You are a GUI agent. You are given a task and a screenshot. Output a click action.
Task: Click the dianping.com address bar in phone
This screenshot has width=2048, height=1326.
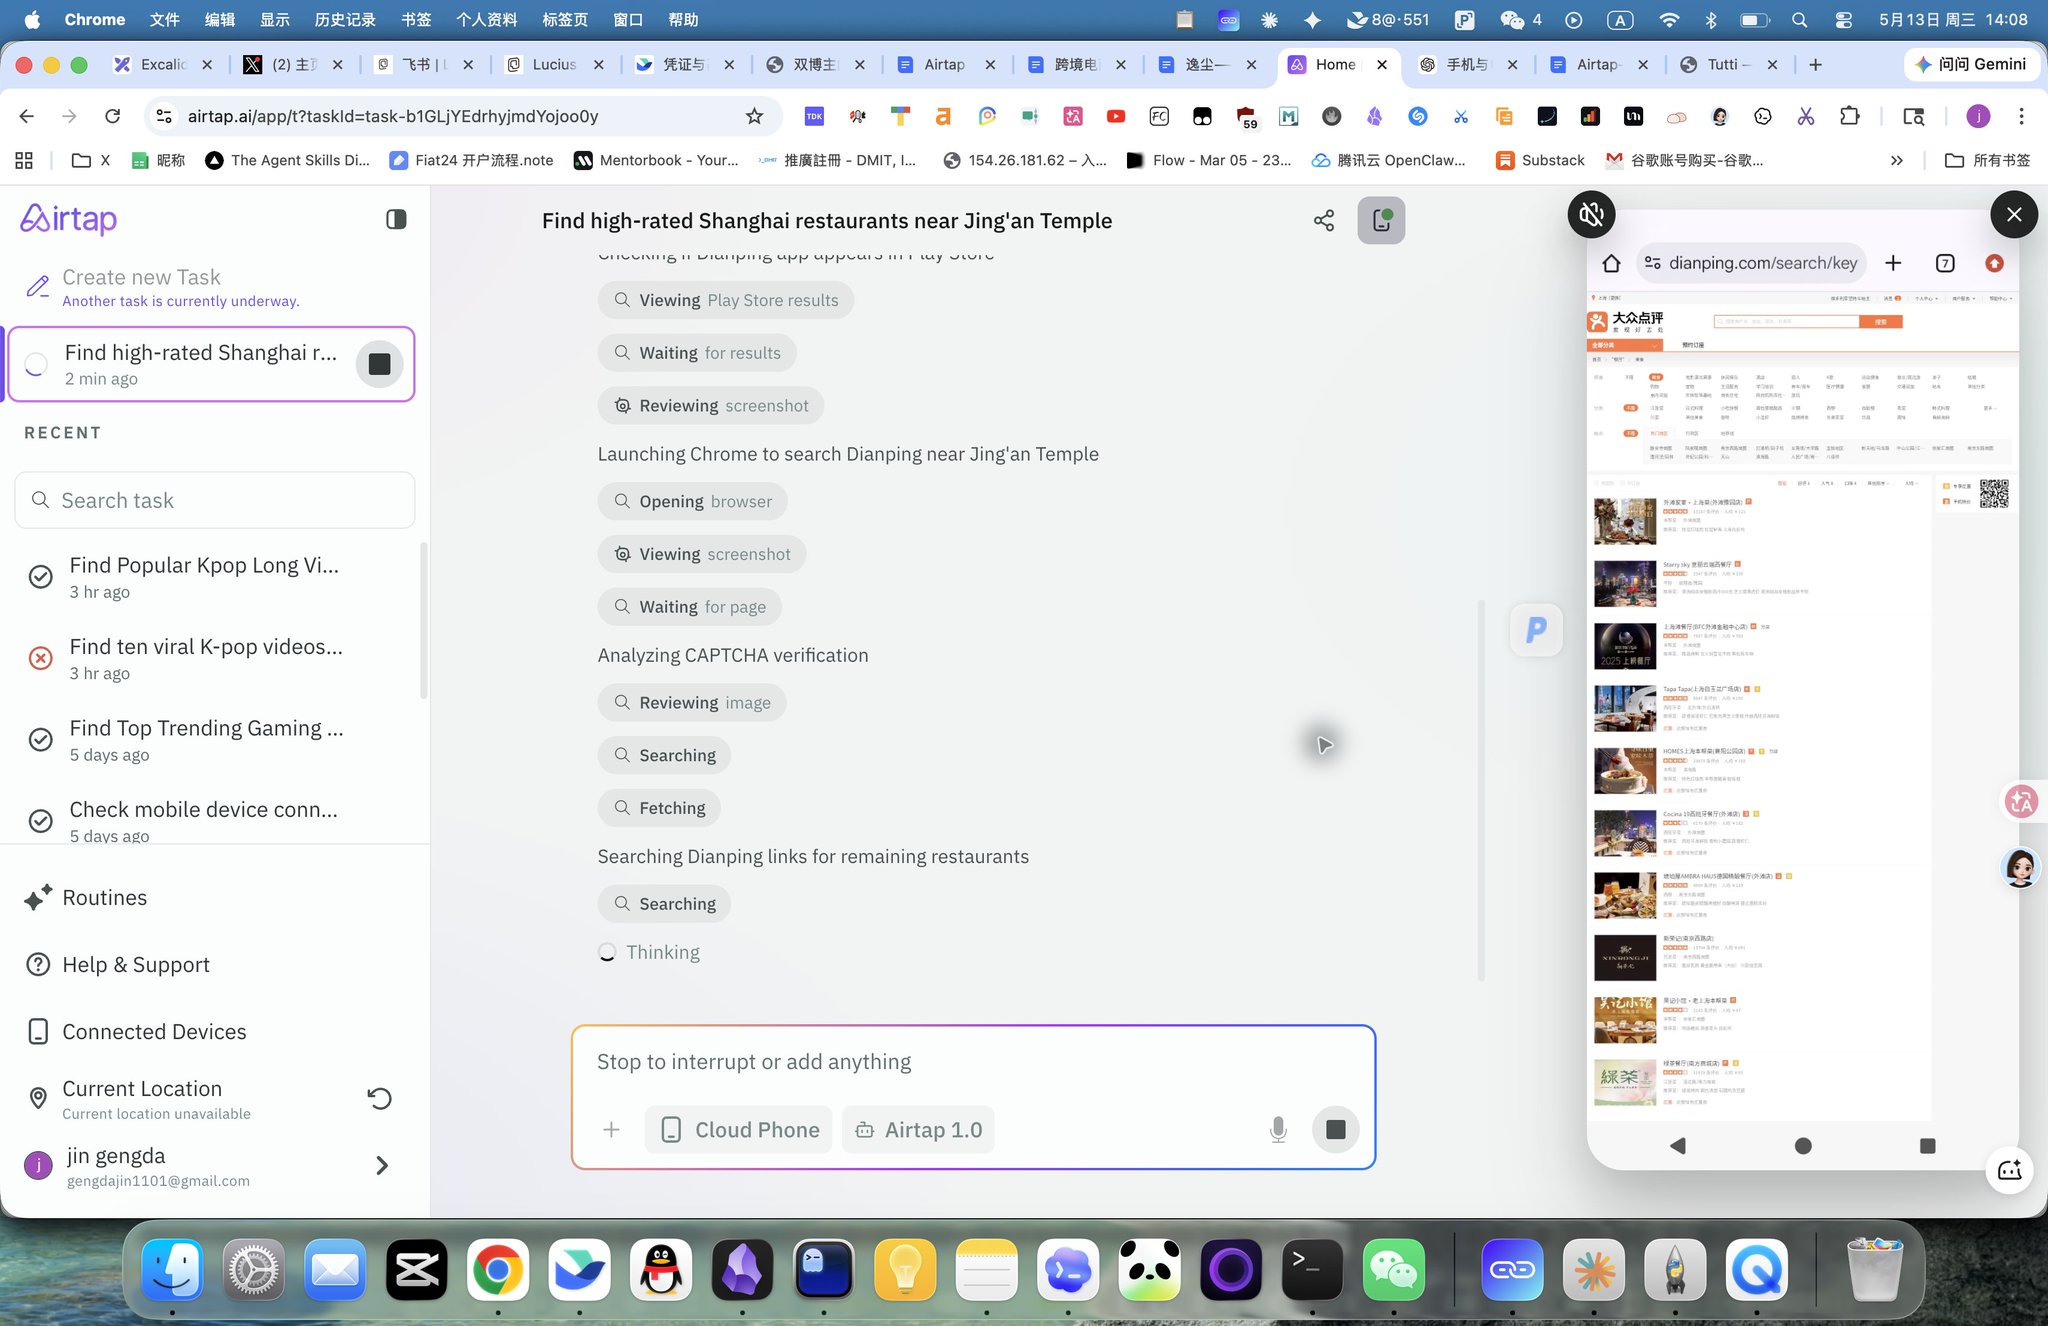1752,263
